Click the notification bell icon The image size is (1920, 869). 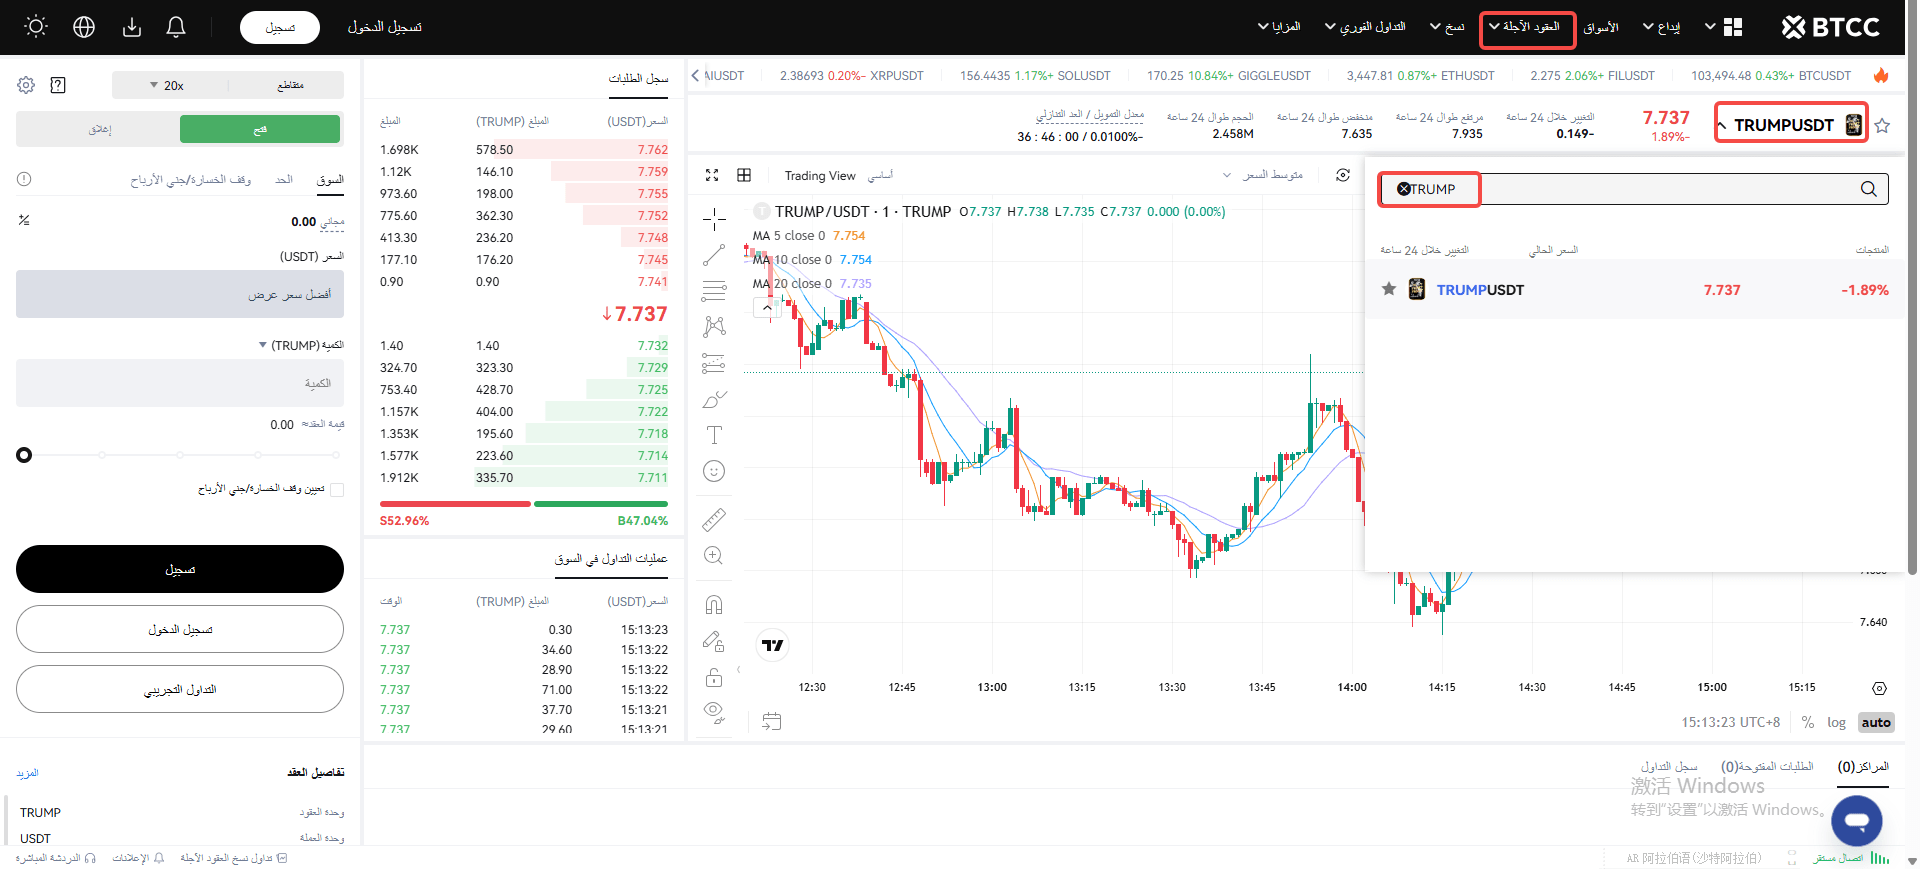(176, 27)
